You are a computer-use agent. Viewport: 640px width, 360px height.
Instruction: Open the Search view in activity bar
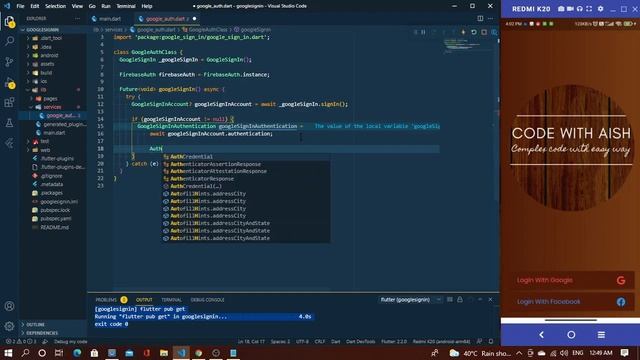9,41
